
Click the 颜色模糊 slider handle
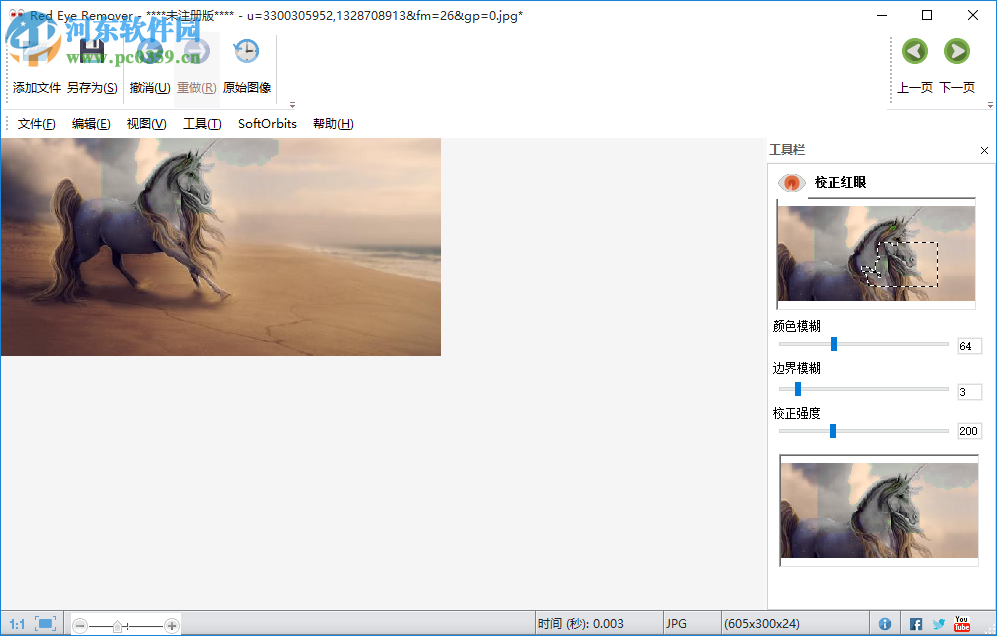pyautogui.click(x=834, y=344)
